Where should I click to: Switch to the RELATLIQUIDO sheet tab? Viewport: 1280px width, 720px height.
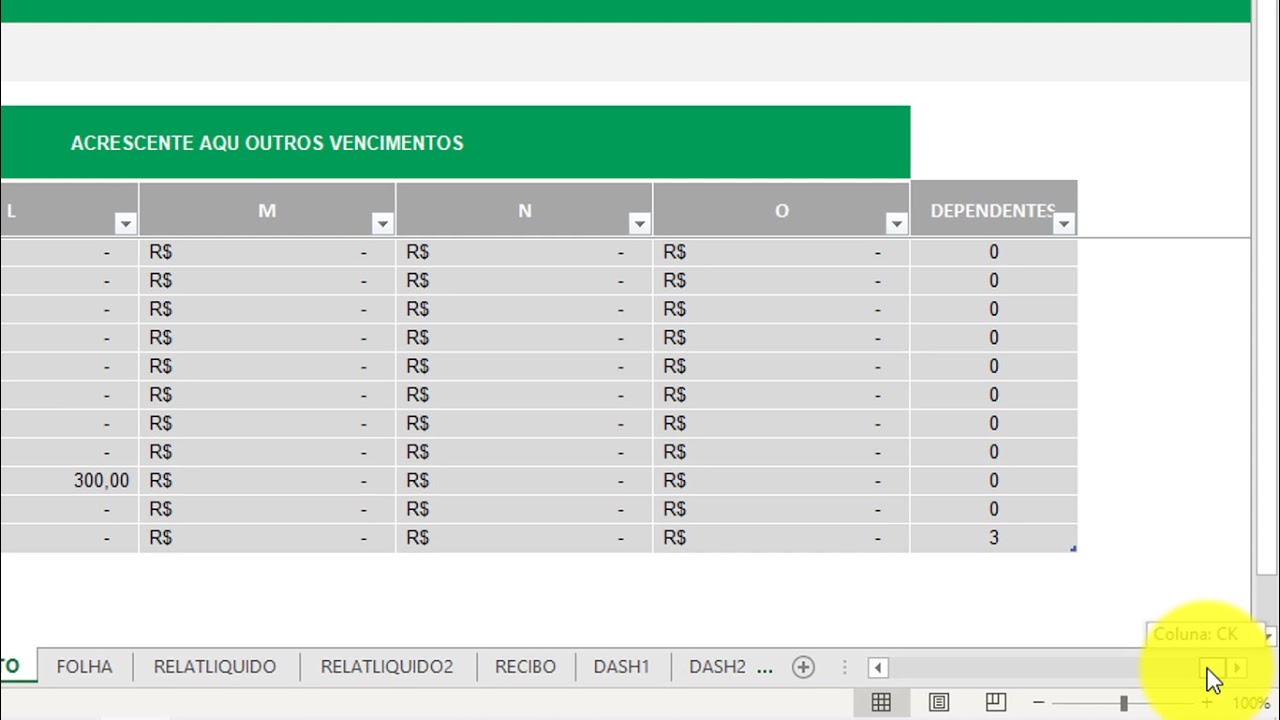tap(215, 667)
